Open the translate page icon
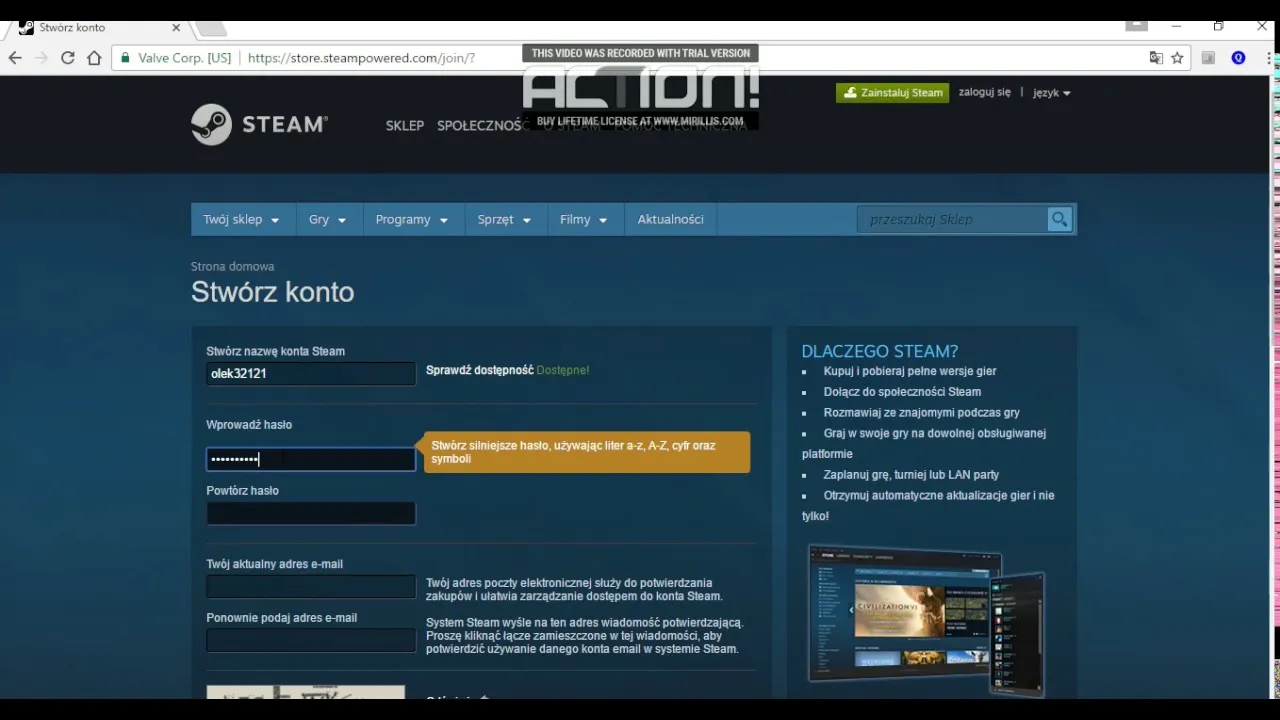 (1156, 58)
